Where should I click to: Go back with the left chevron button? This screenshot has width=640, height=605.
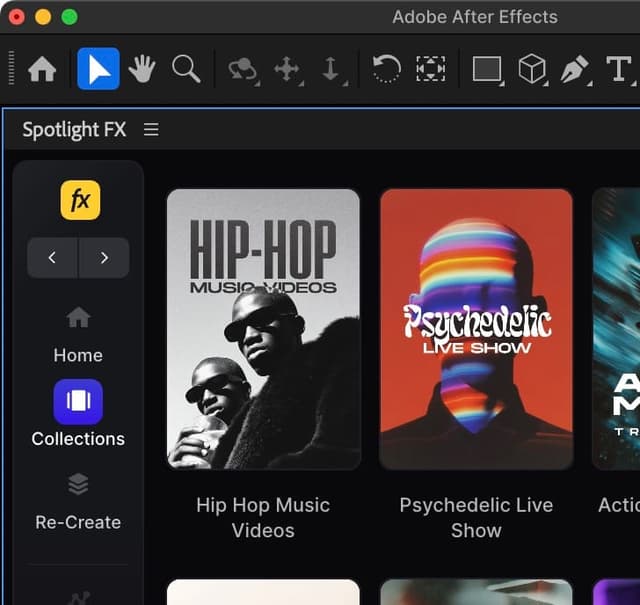coord(52,258)
